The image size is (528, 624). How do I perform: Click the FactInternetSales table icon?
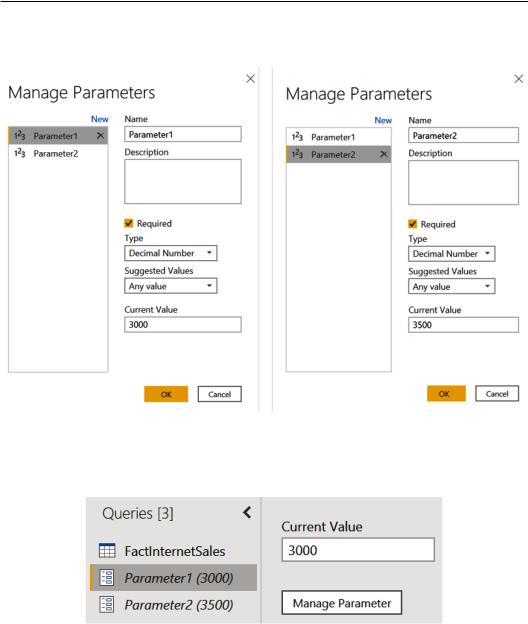pos(107,551)
